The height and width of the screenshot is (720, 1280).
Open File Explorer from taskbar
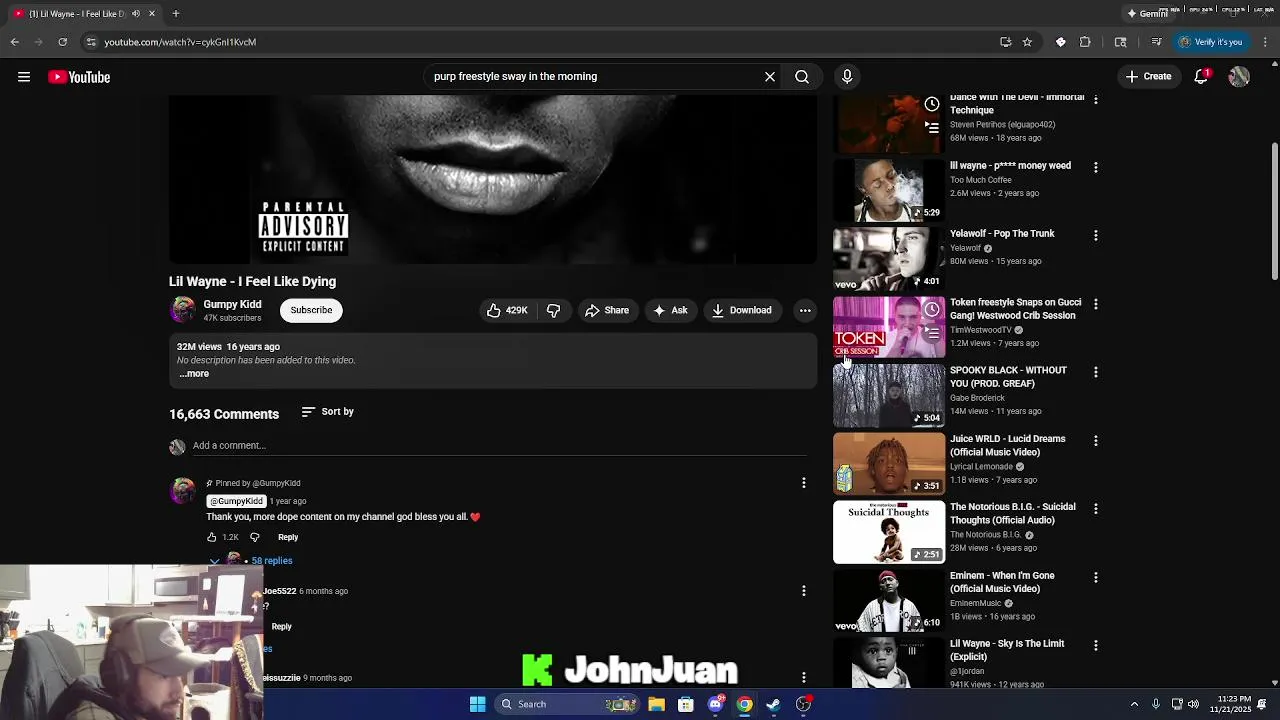pos(656,704)
